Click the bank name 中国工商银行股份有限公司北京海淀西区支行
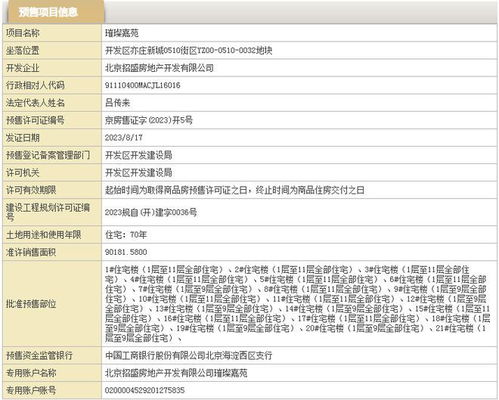499x400 pixels. point(189,355)
